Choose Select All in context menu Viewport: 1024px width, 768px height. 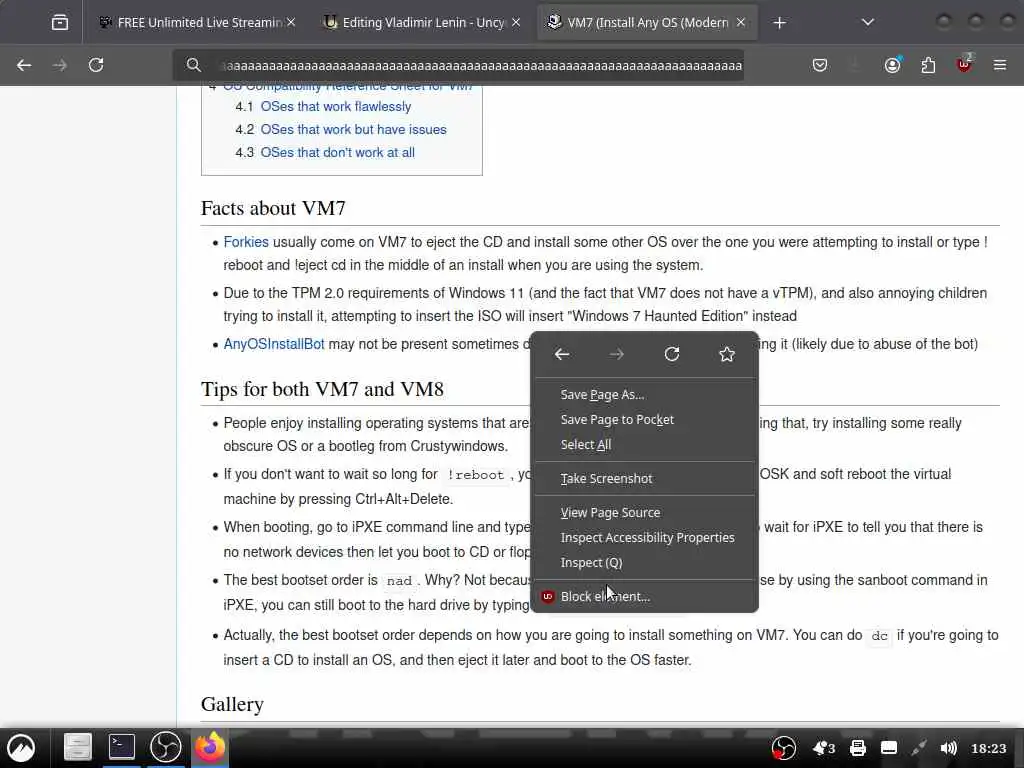click(645, 445)
